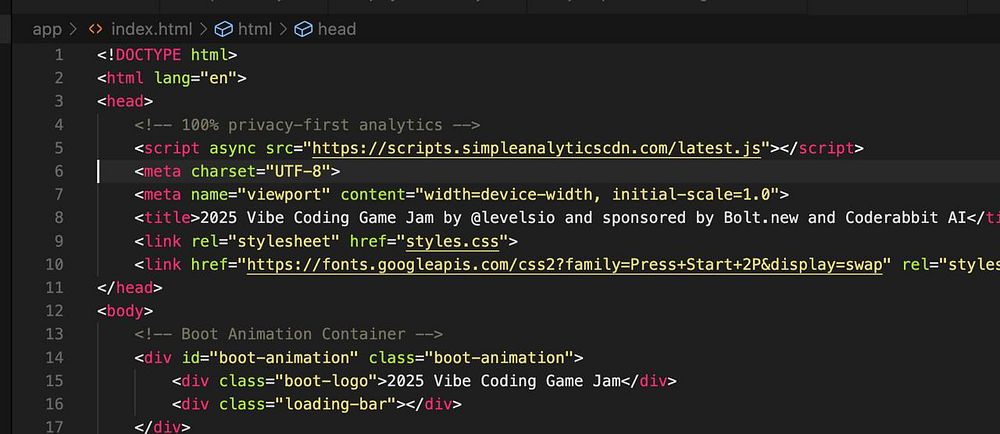1000x434 pixels.
Task: Click line number 1 in the gutter
Action: click(59, 55)
